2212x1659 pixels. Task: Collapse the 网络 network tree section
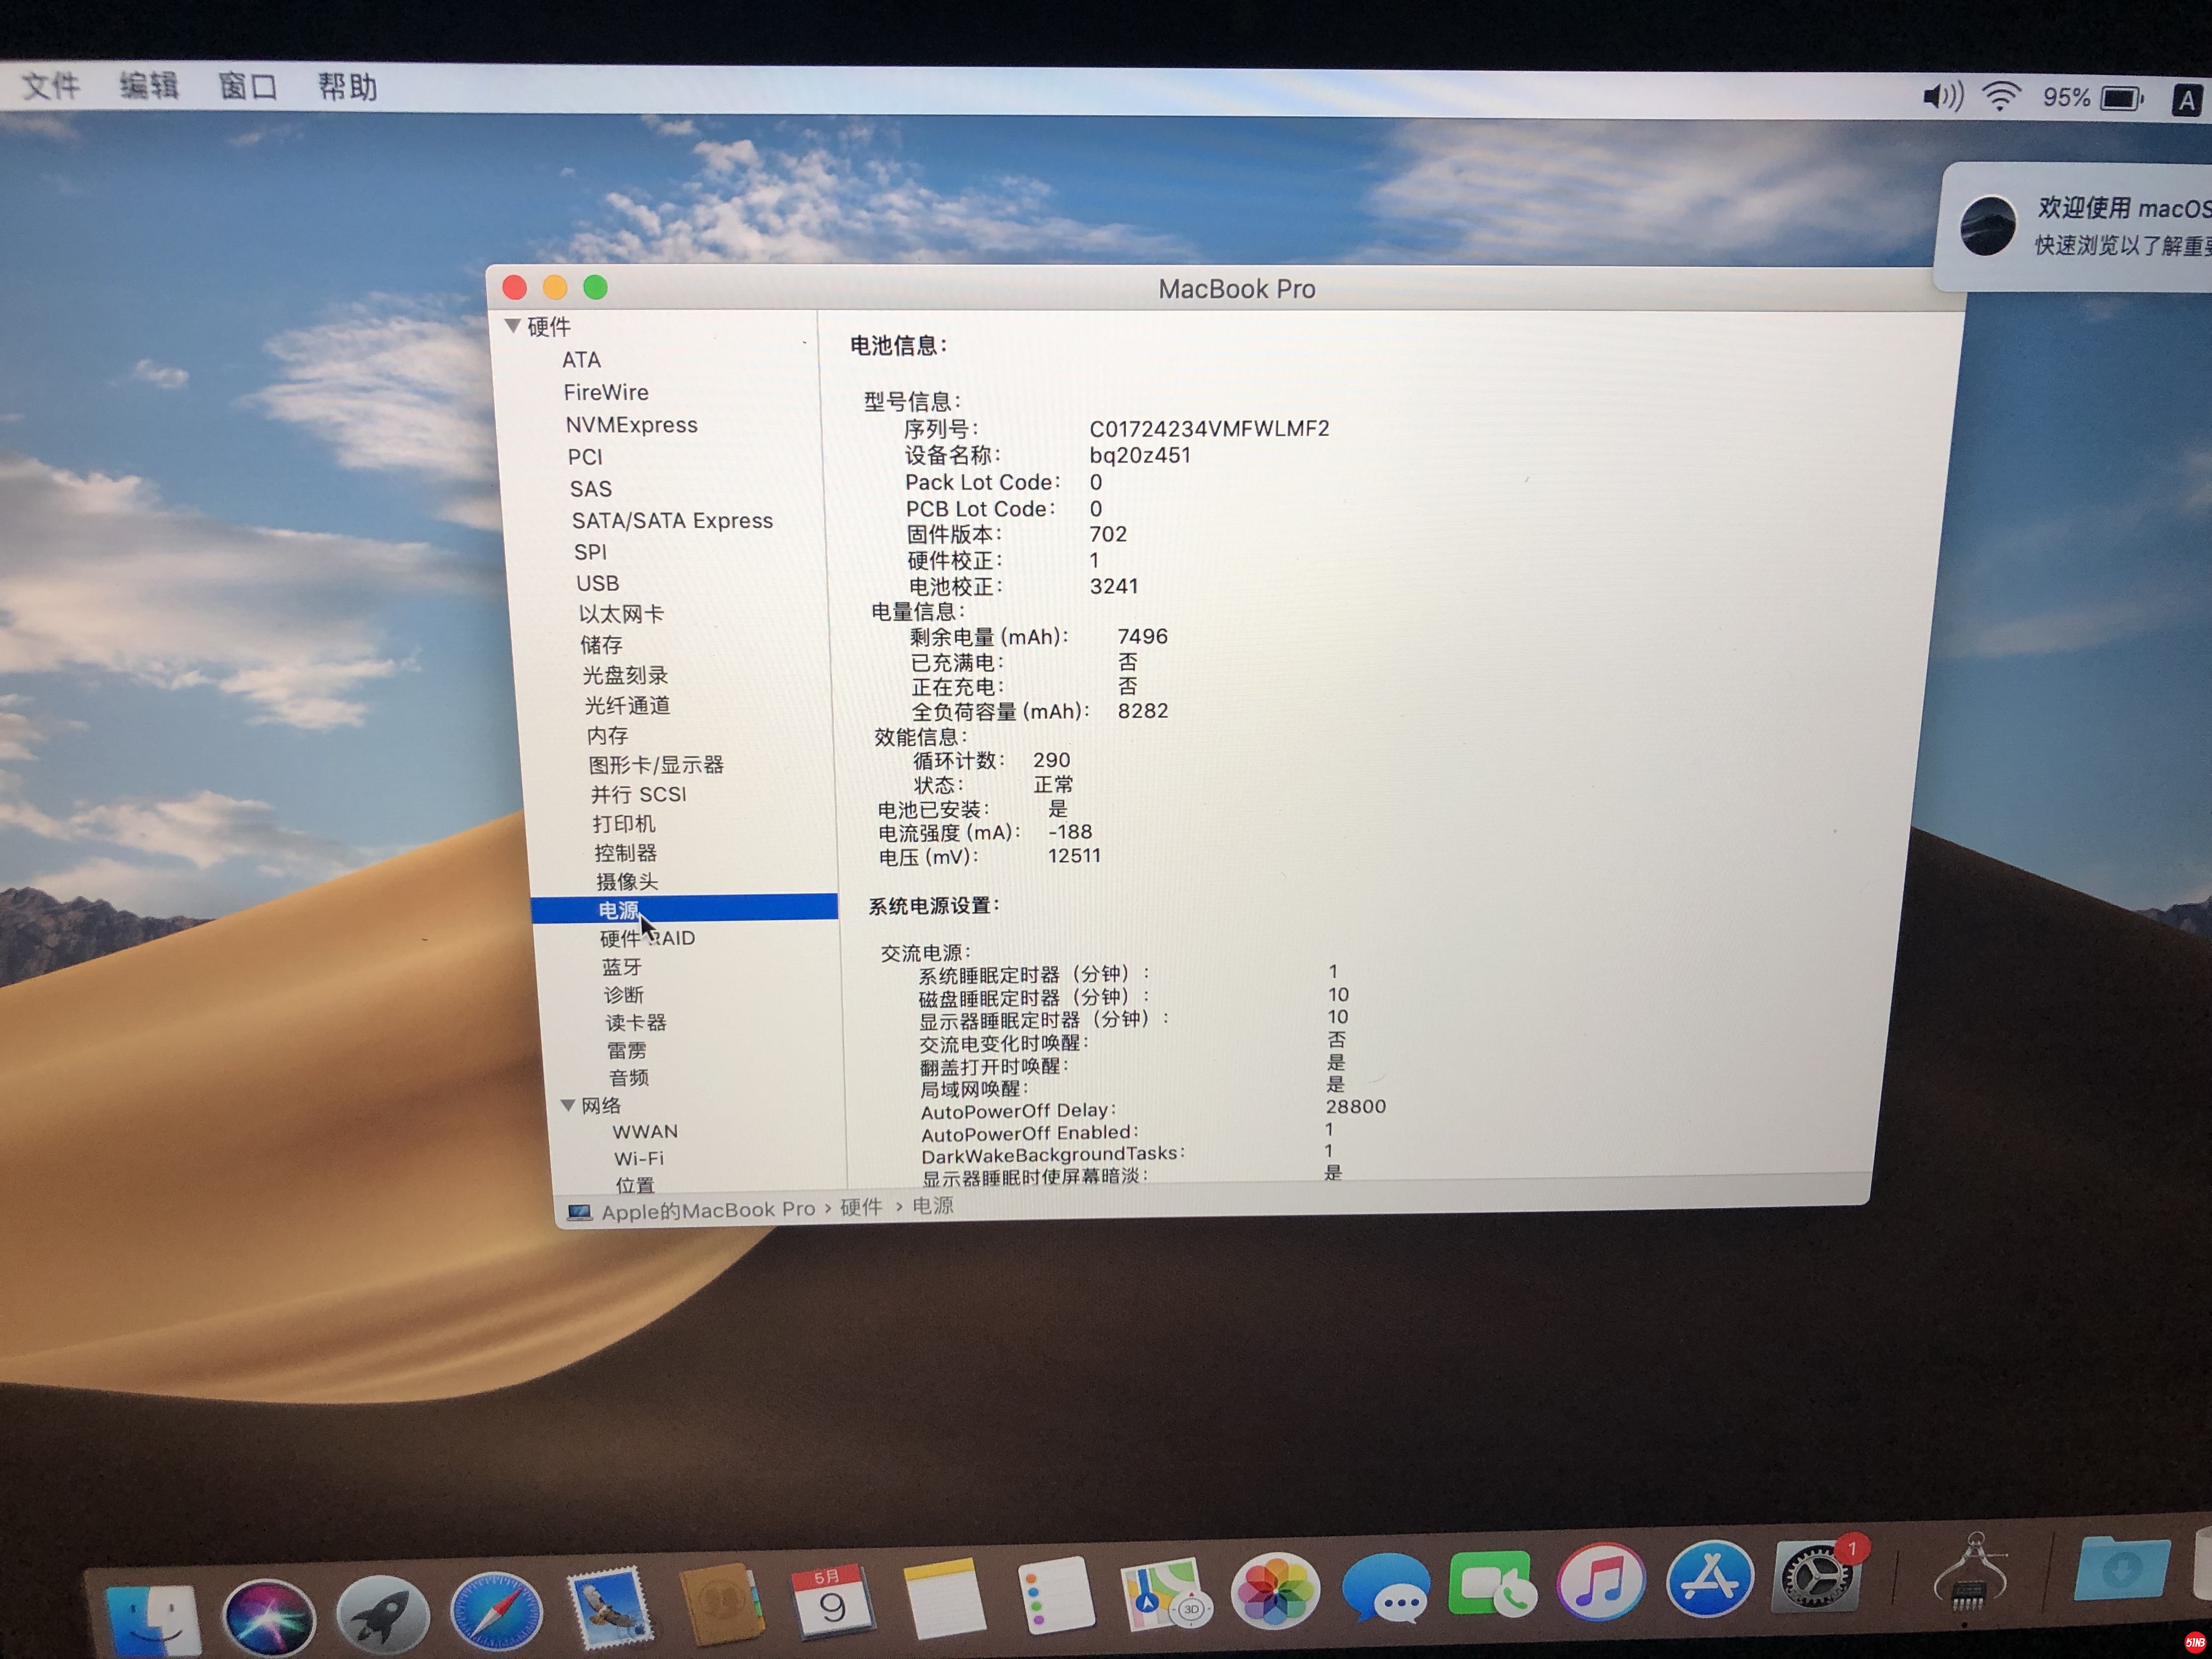[x=568, y=1105]
